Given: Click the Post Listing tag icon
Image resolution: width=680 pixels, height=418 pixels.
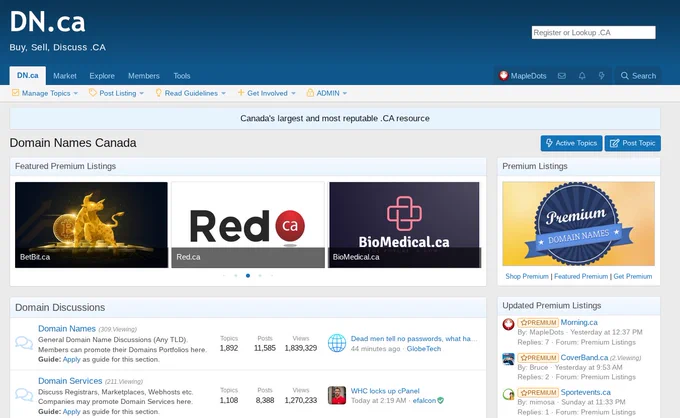Looking at the screenshot, I should (x=92, y=93).
